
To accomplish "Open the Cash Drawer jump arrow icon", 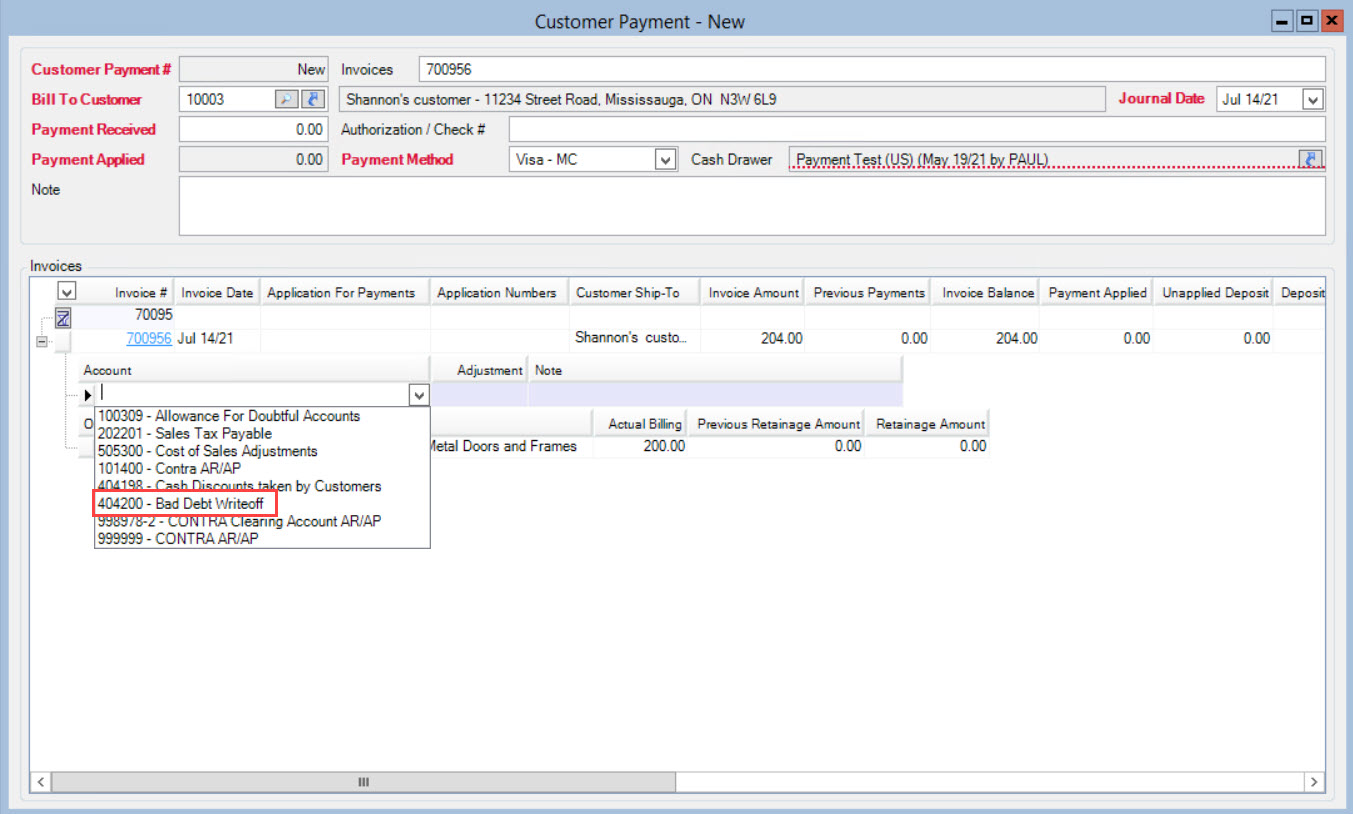I will [1311, 159].
